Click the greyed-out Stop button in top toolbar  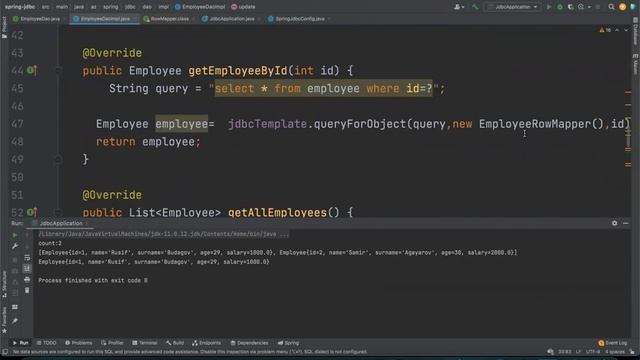coord(598,7)
